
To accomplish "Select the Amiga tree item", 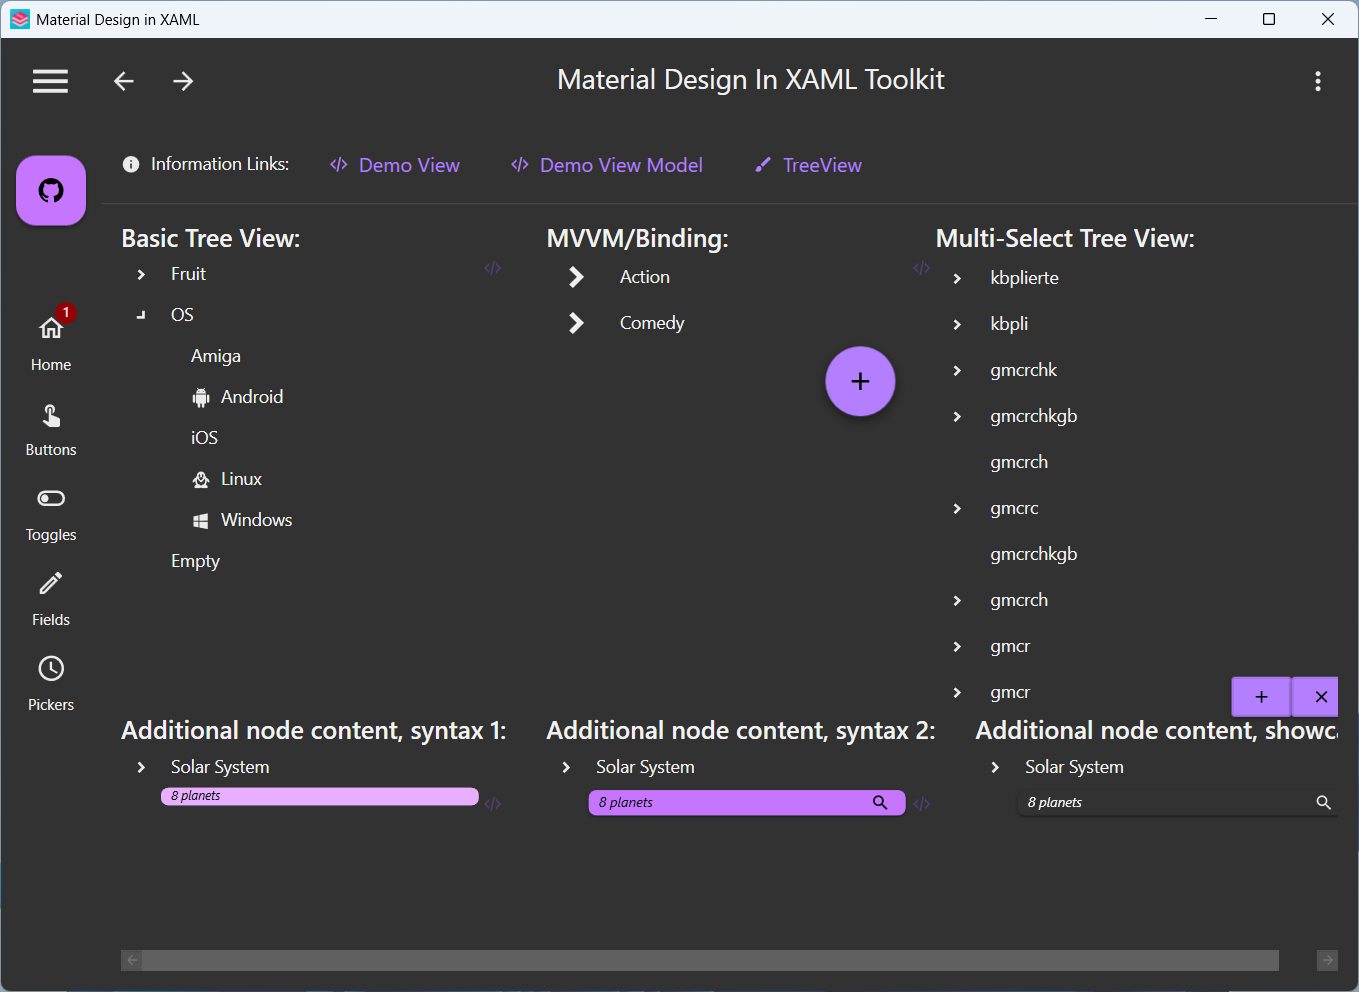I will tap(216, 356).
